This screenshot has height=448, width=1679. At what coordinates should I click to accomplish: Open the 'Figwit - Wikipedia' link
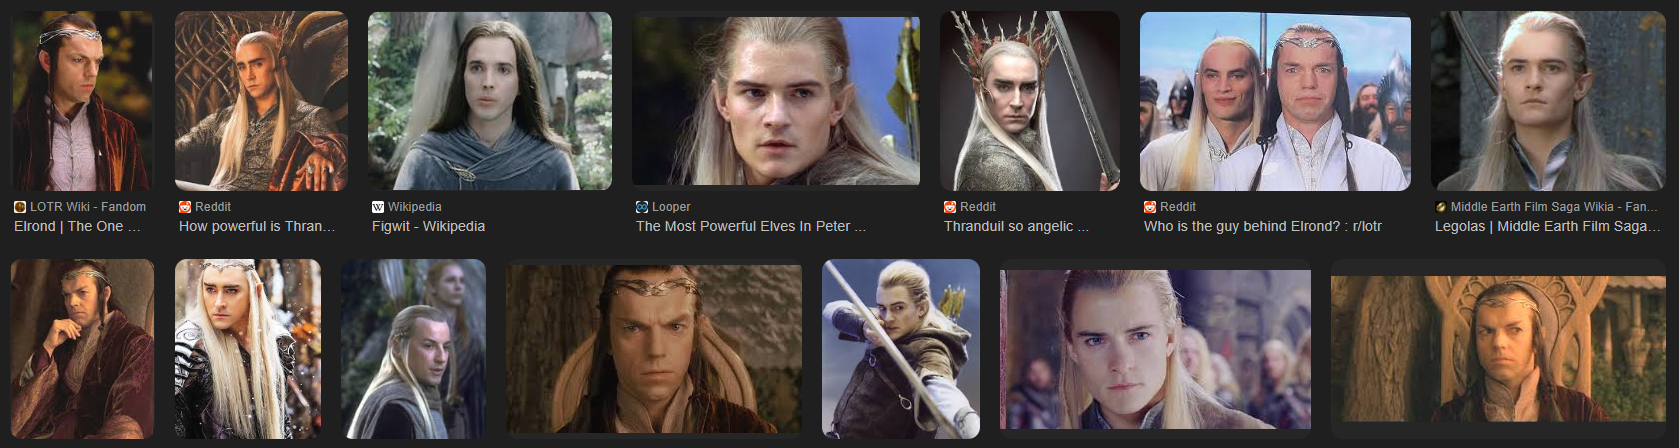pos(428,226)
